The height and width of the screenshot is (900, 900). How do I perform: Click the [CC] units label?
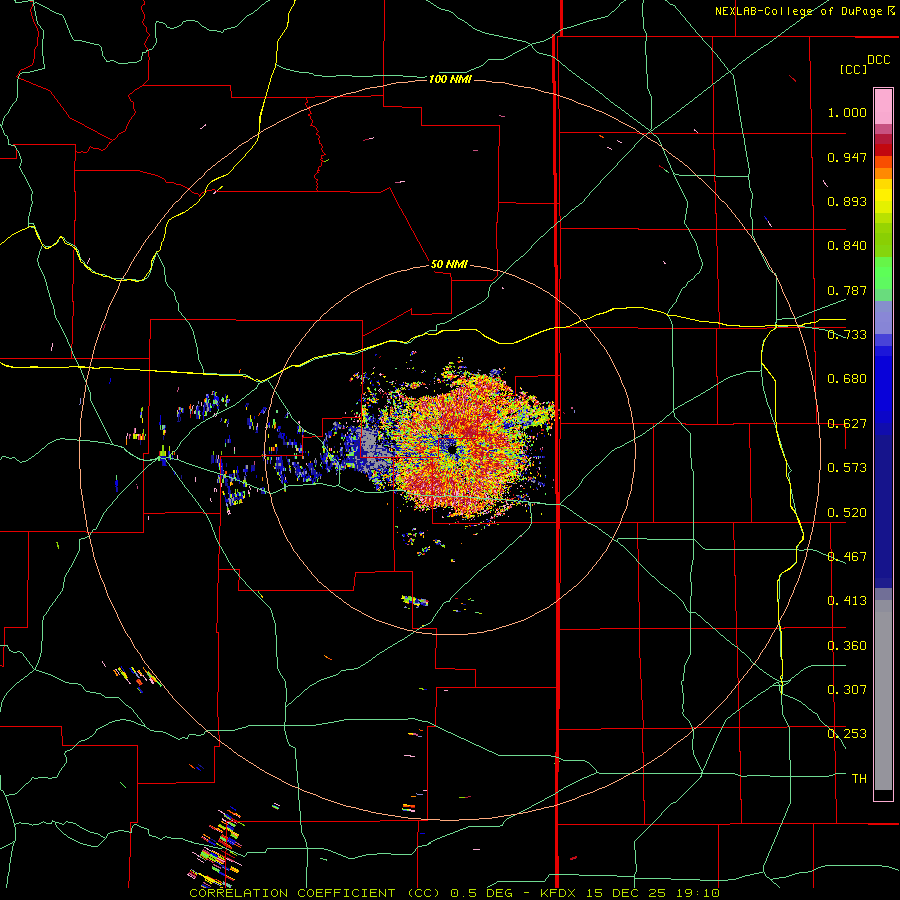coord(853,69)
